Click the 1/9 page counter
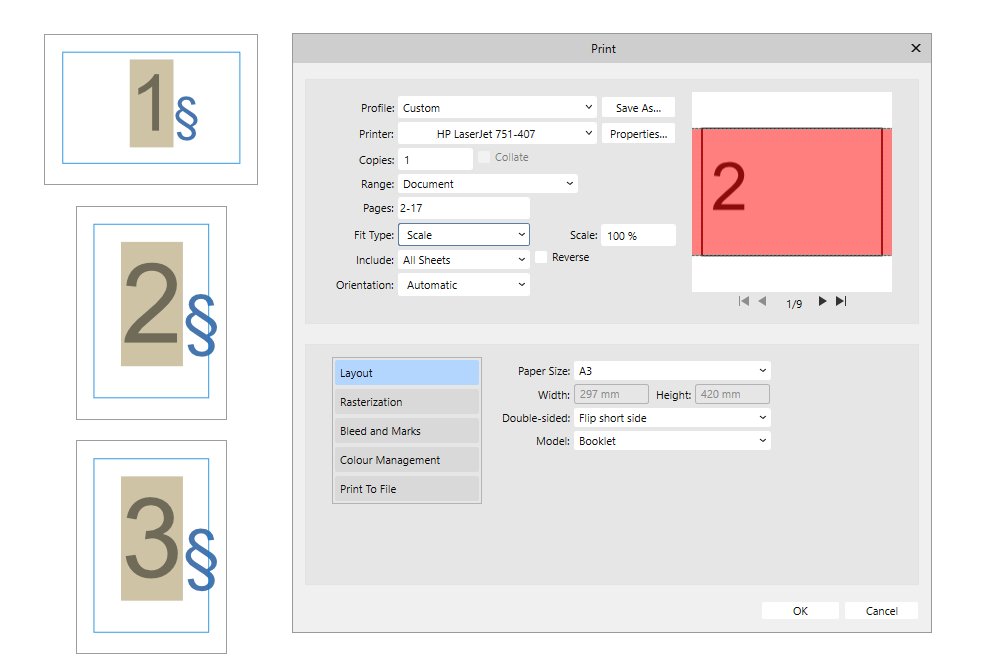This screenshot has height=664, width=981. (794, 304)
